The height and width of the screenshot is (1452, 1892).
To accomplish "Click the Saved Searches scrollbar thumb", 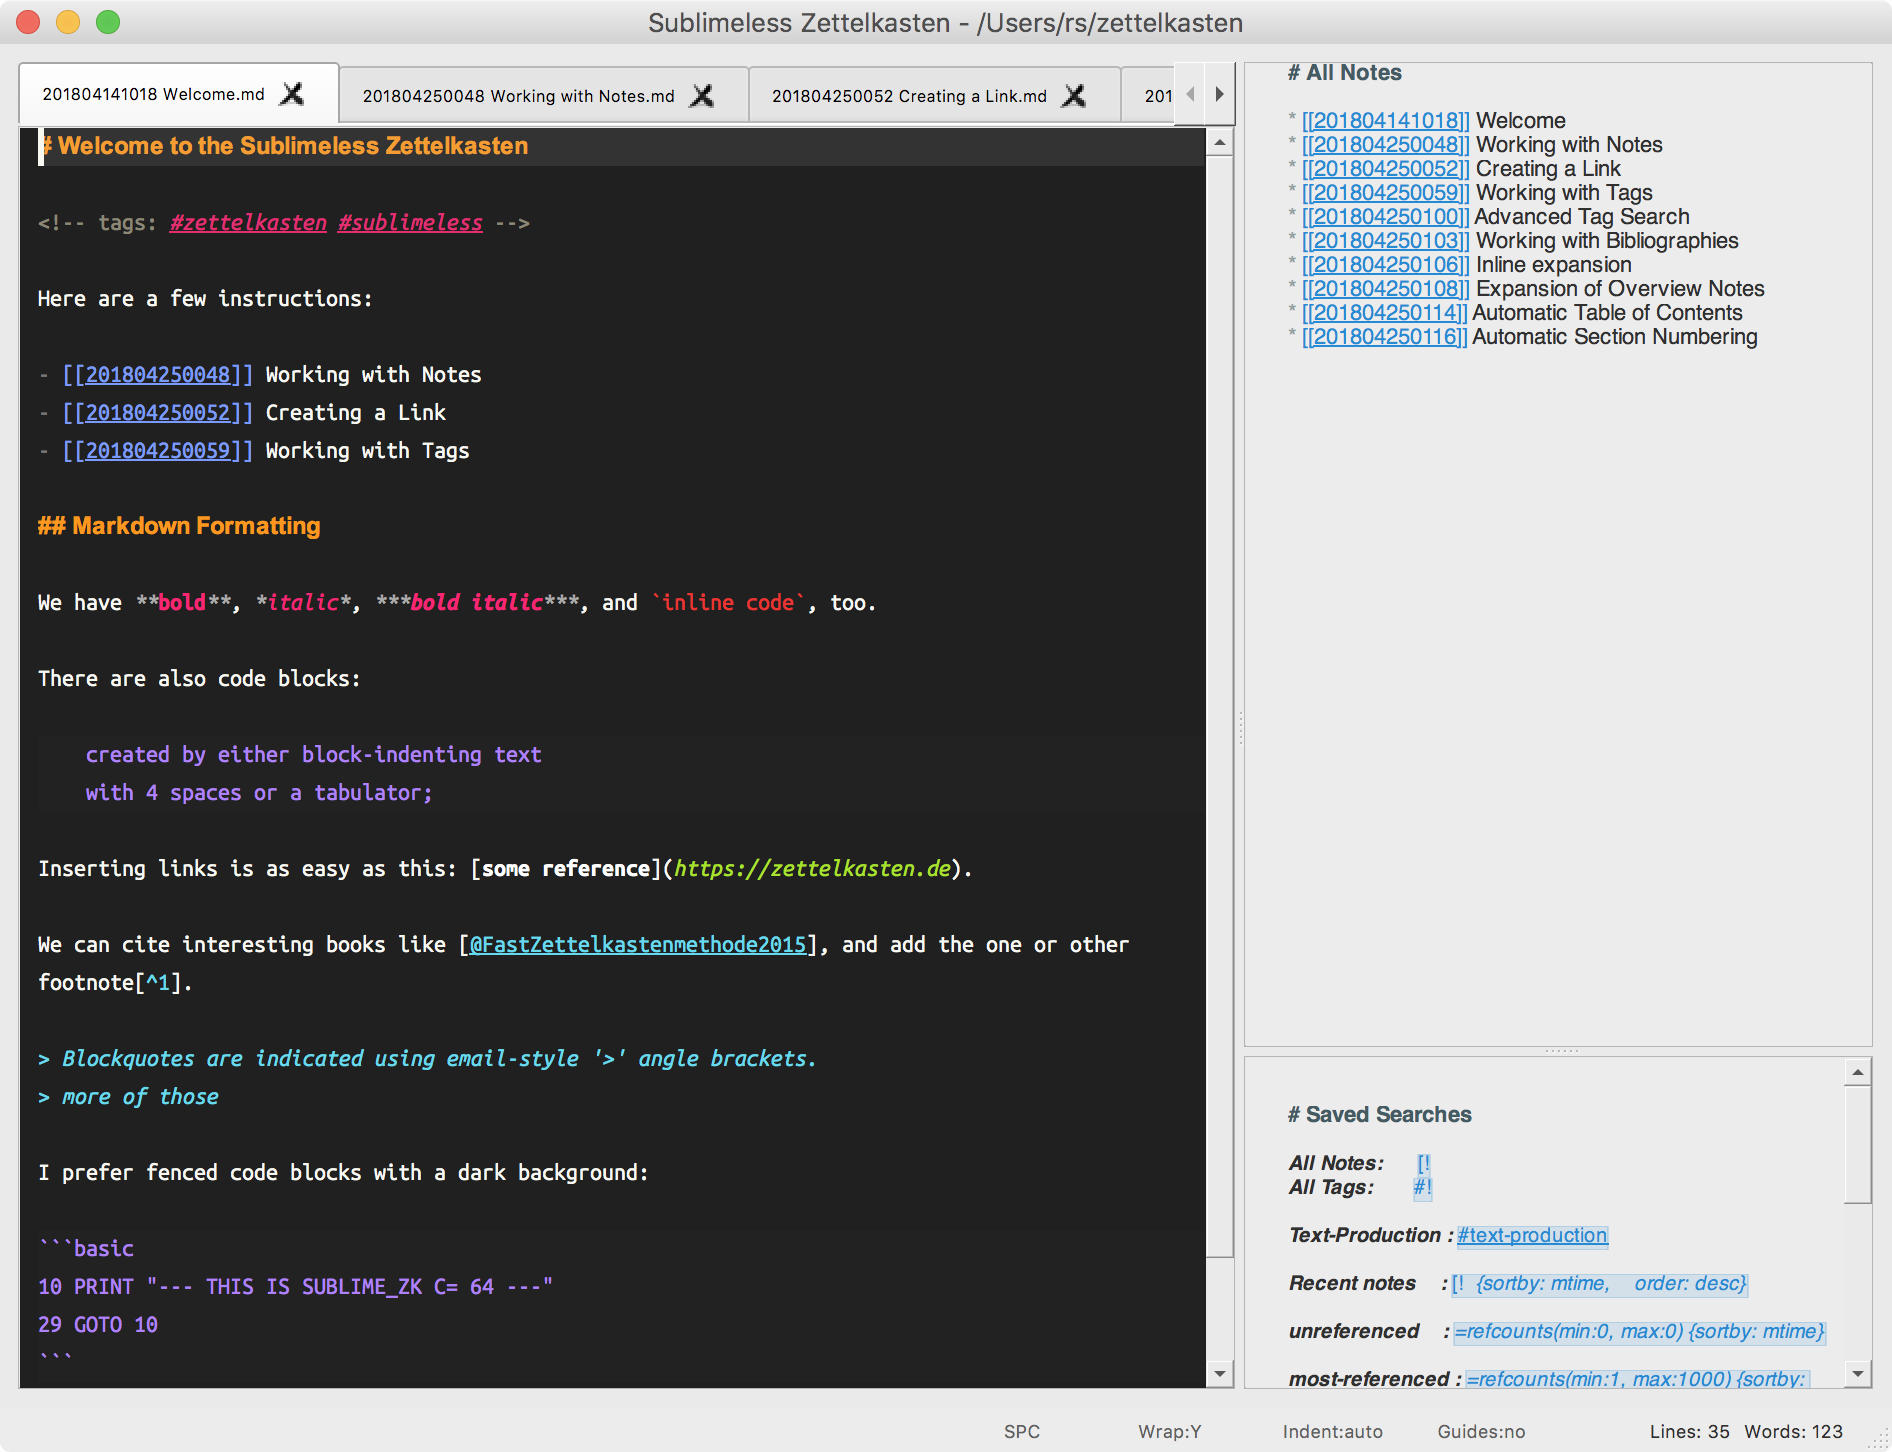I will (1857, 1145).
